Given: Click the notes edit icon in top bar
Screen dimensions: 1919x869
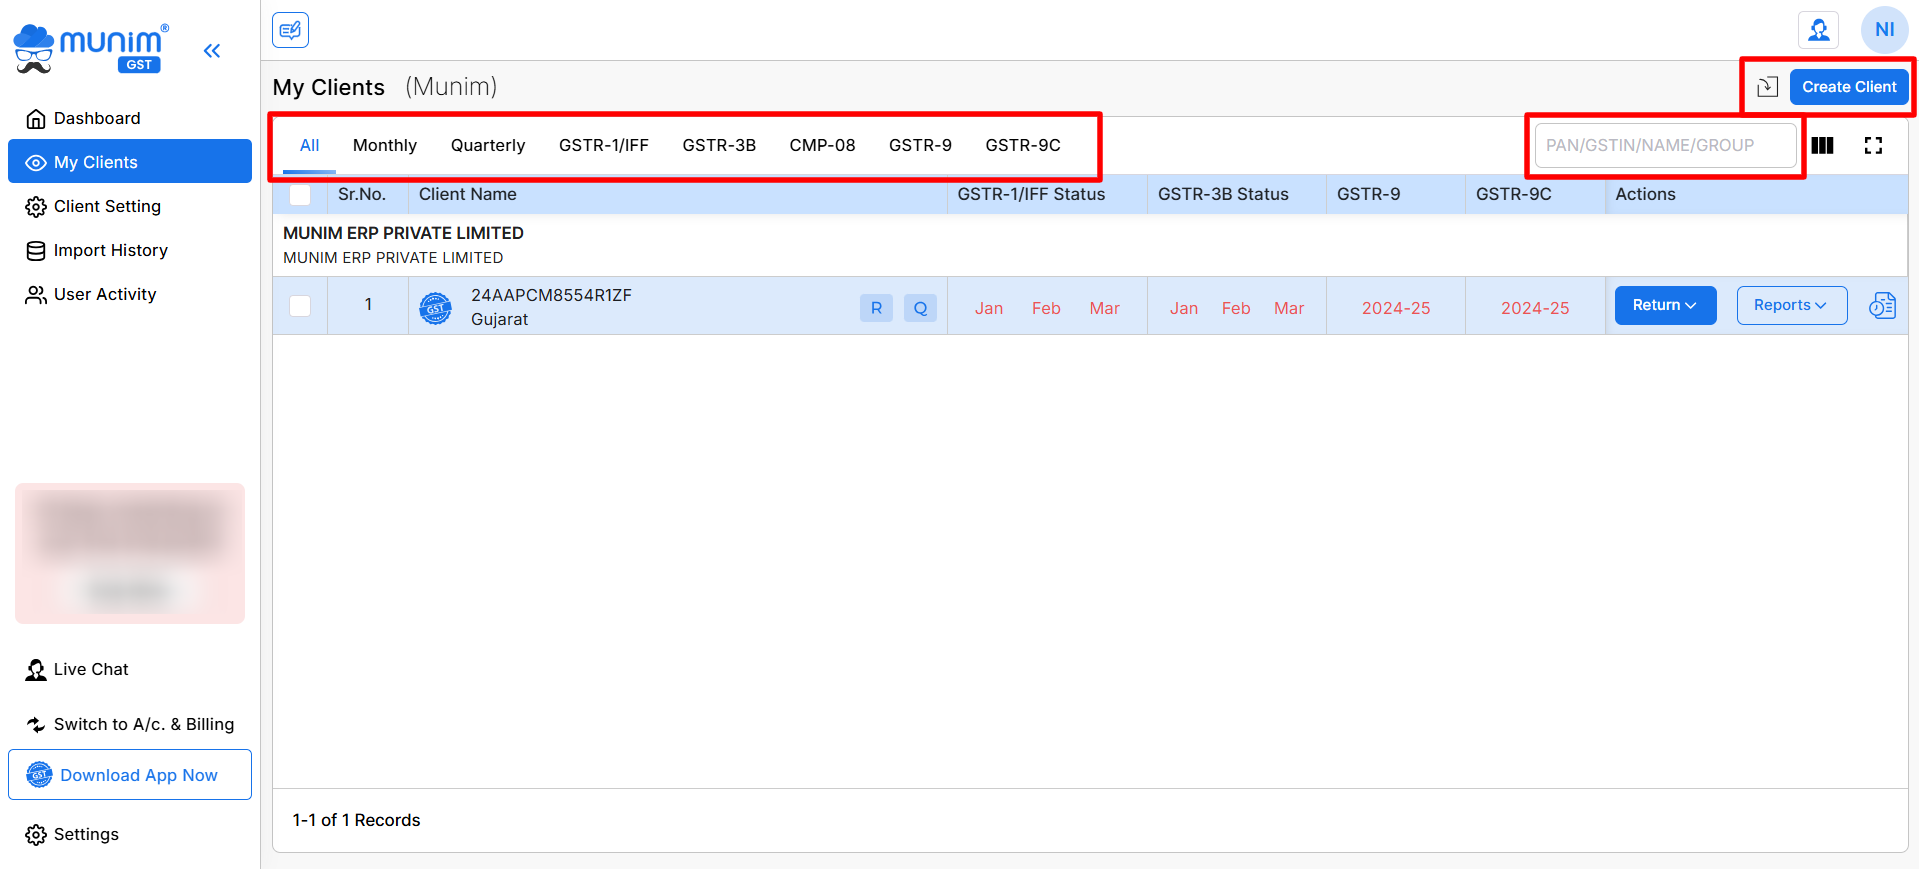Looking at the screenshot, I should tap(290, 30).
